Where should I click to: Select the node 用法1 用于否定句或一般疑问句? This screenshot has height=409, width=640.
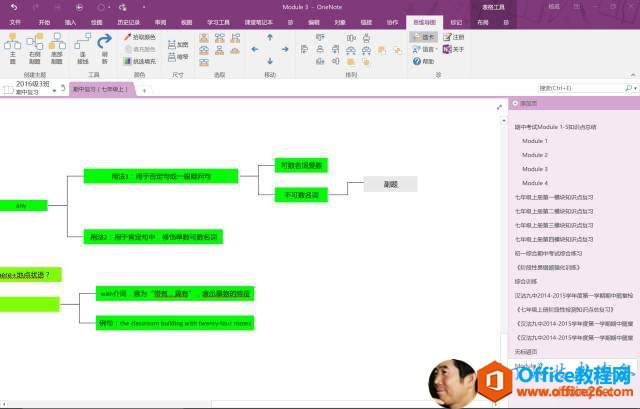[x=161, y=176]
